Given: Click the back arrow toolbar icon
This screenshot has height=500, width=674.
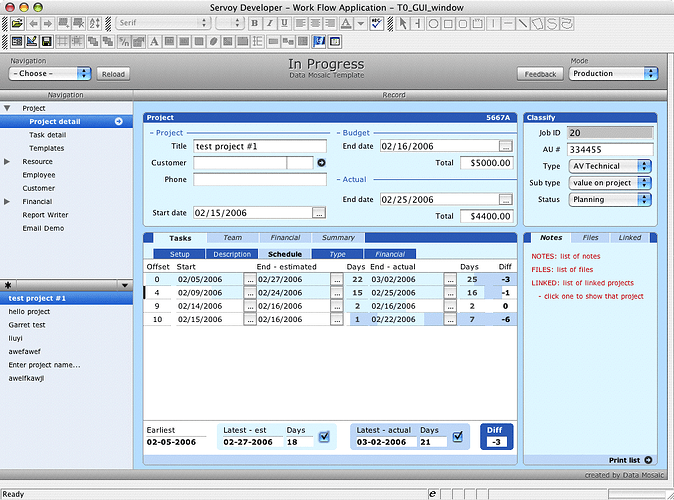Looking at the screenshot, I should pos(34,23).
